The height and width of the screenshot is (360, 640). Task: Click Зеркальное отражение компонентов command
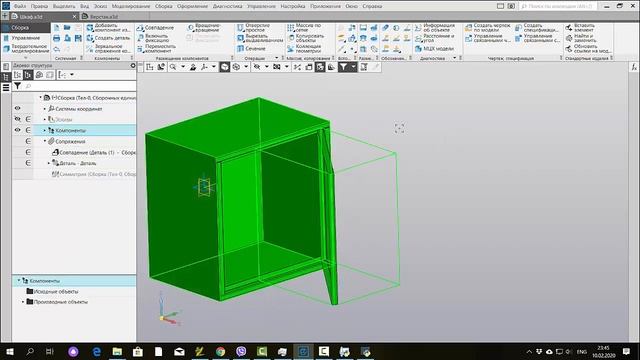tap(108, 49)
